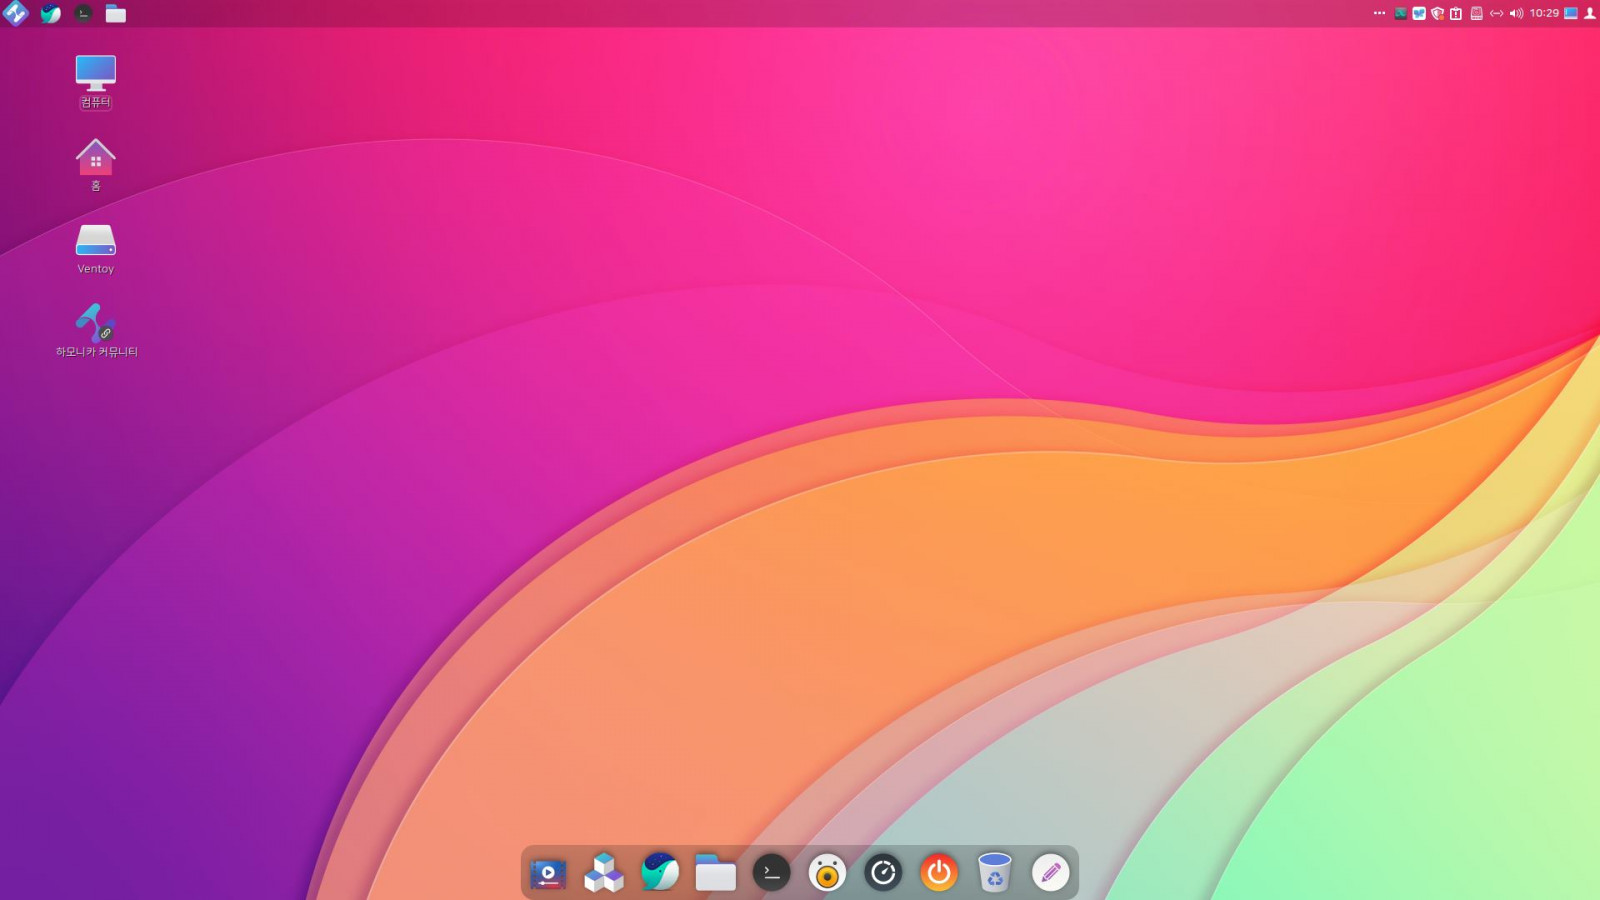Open the gauge system monitor dock icon
The width and height of the screenshot is (1600, 900).
(883, 874)
